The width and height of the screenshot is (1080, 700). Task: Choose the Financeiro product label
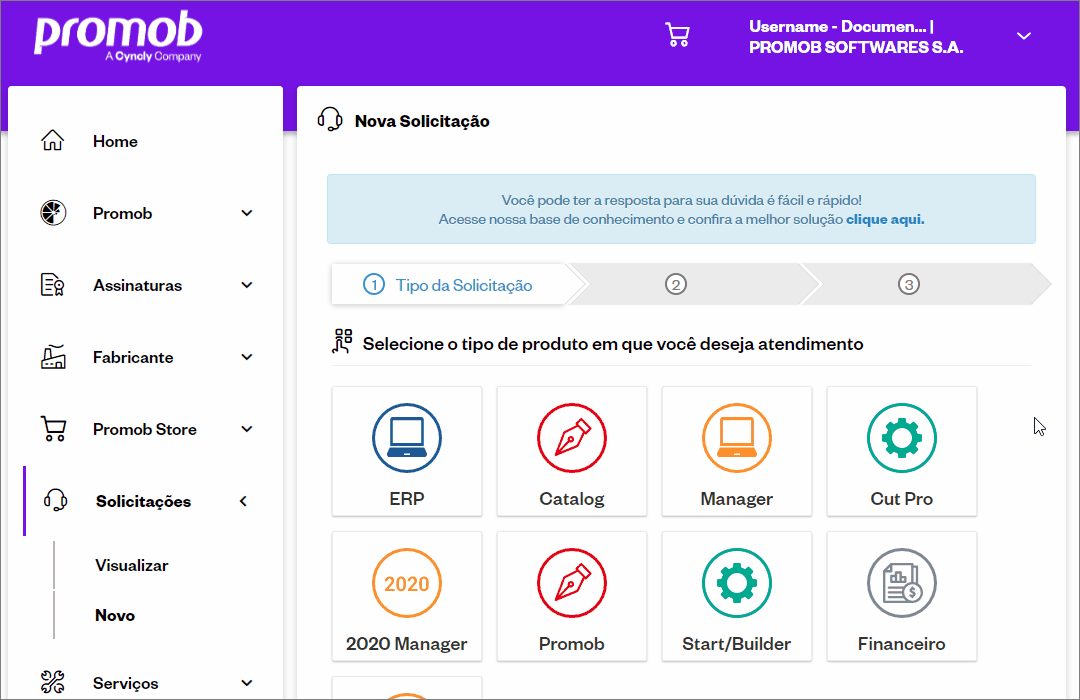(x=902, y=644)
